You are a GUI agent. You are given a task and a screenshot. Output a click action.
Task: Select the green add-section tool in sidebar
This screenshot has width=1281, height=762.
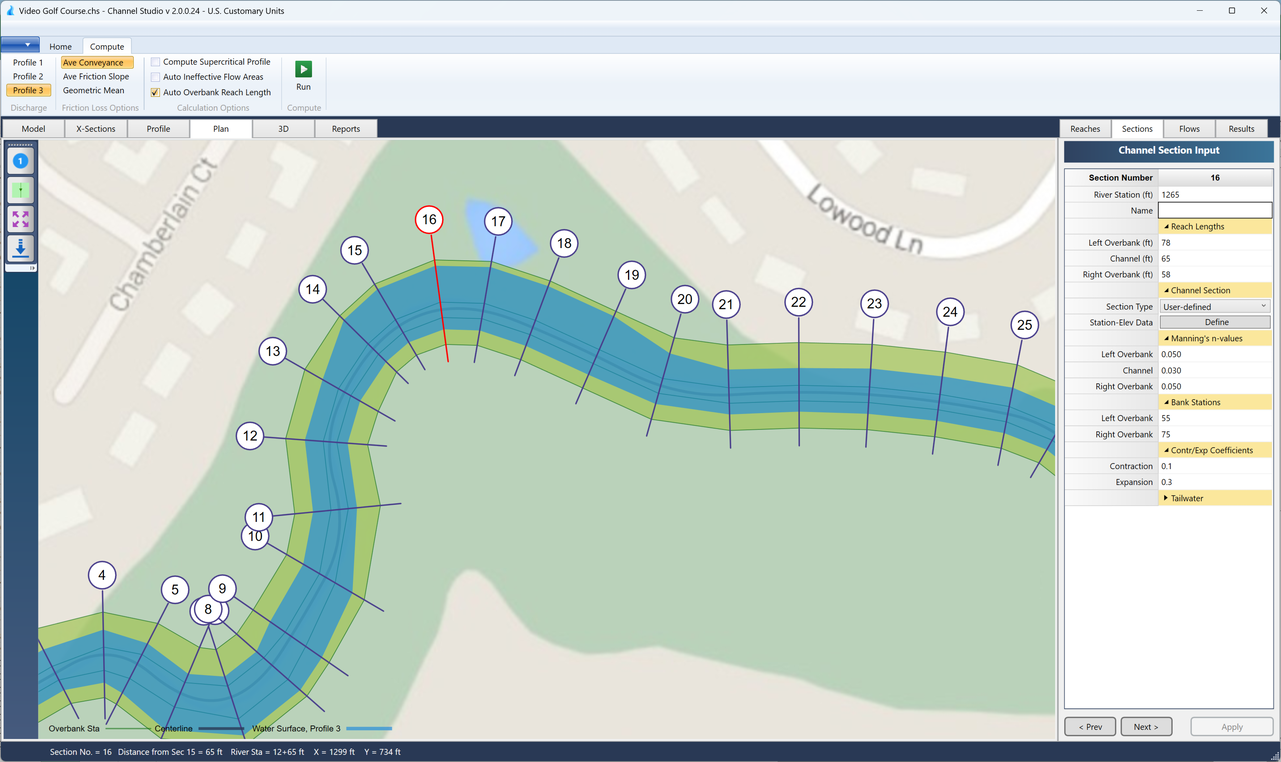[x=20, y=189]
